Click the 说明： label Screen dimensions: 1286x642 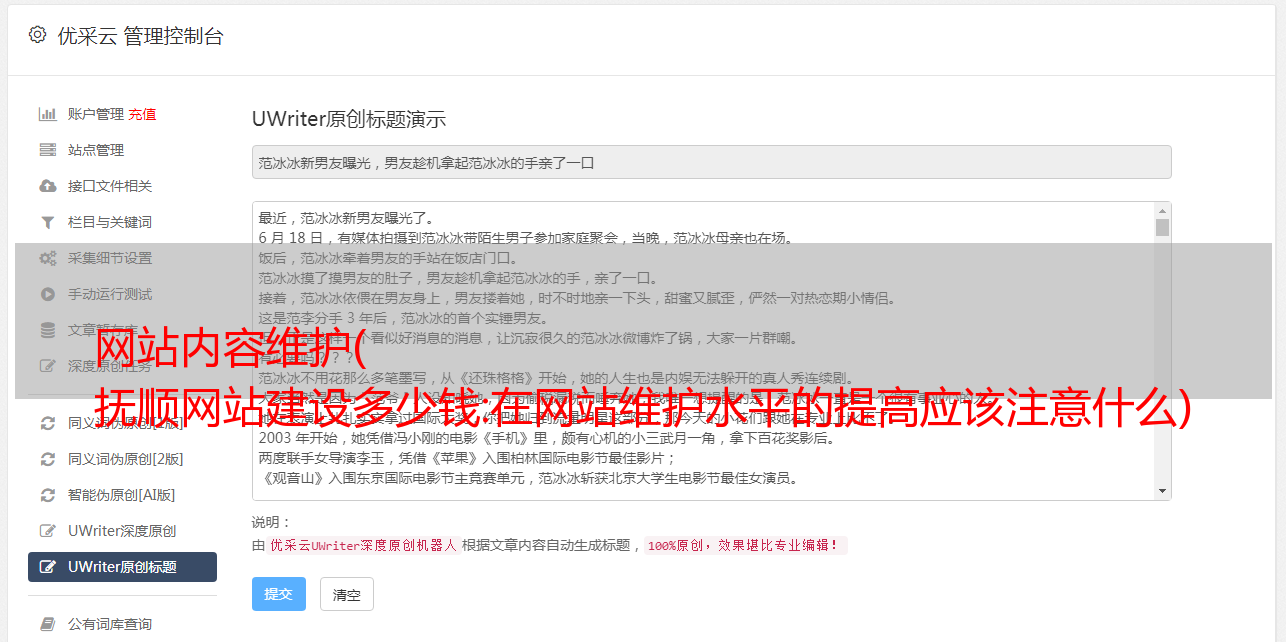271,522
